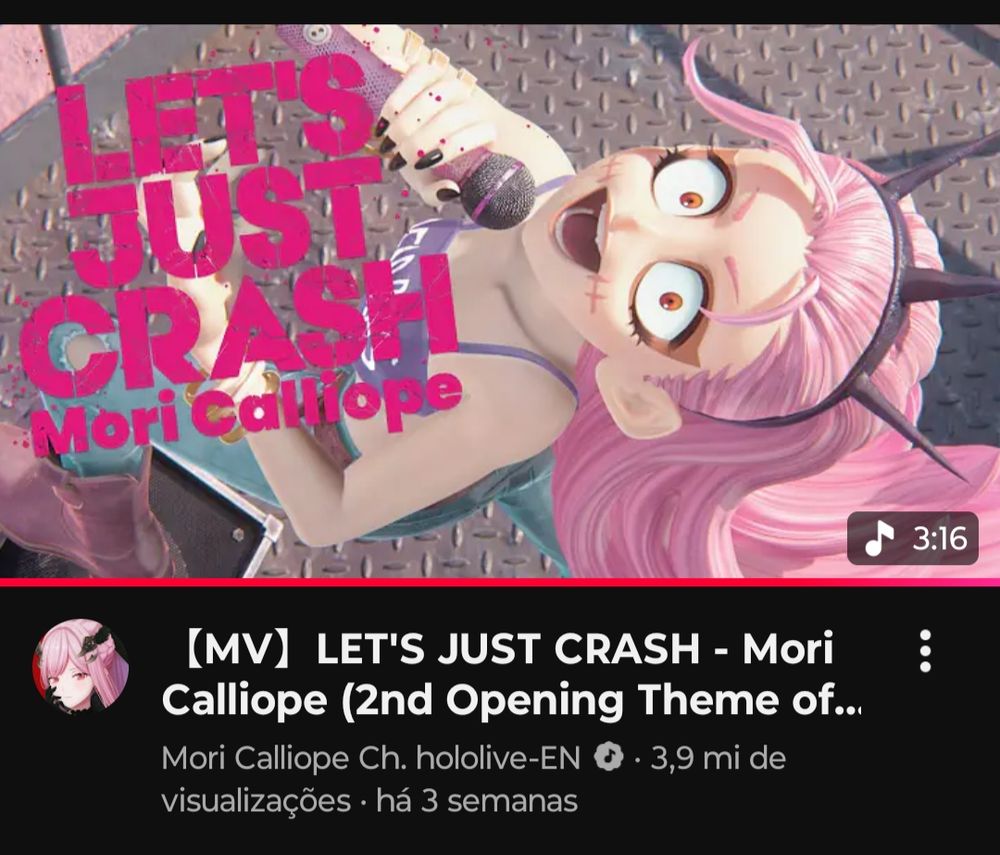Click the verified artist music badge
1000x855 pixels.
pyautogui.click(x=608, y=757)
